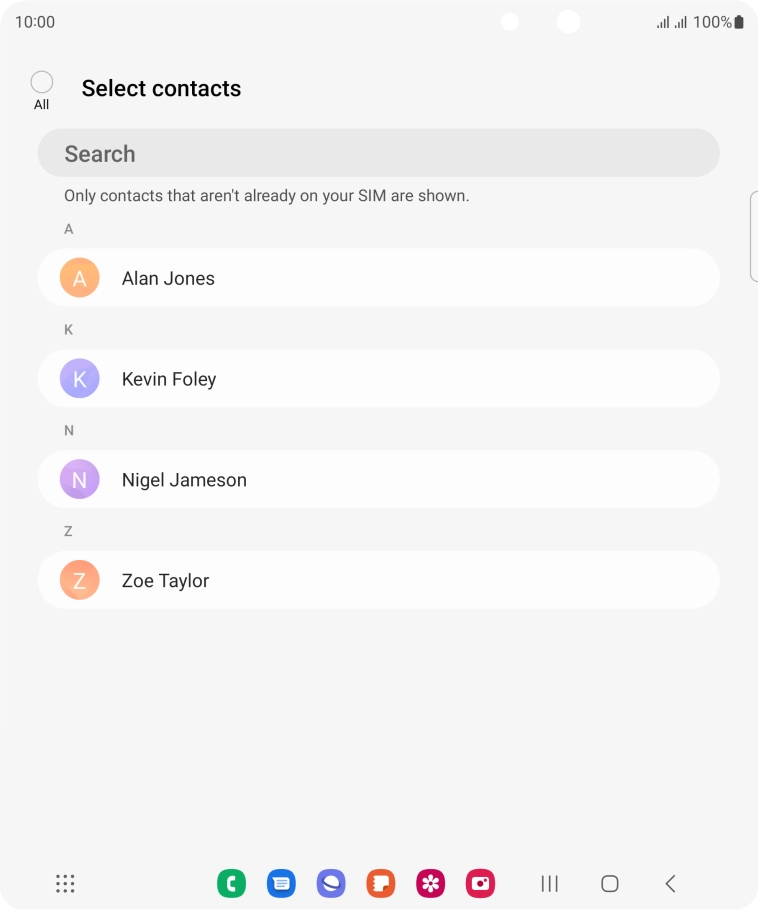Screen dimensions: 758x910
Task: Tap the Recents navigation button
Action: coord(549,883)
